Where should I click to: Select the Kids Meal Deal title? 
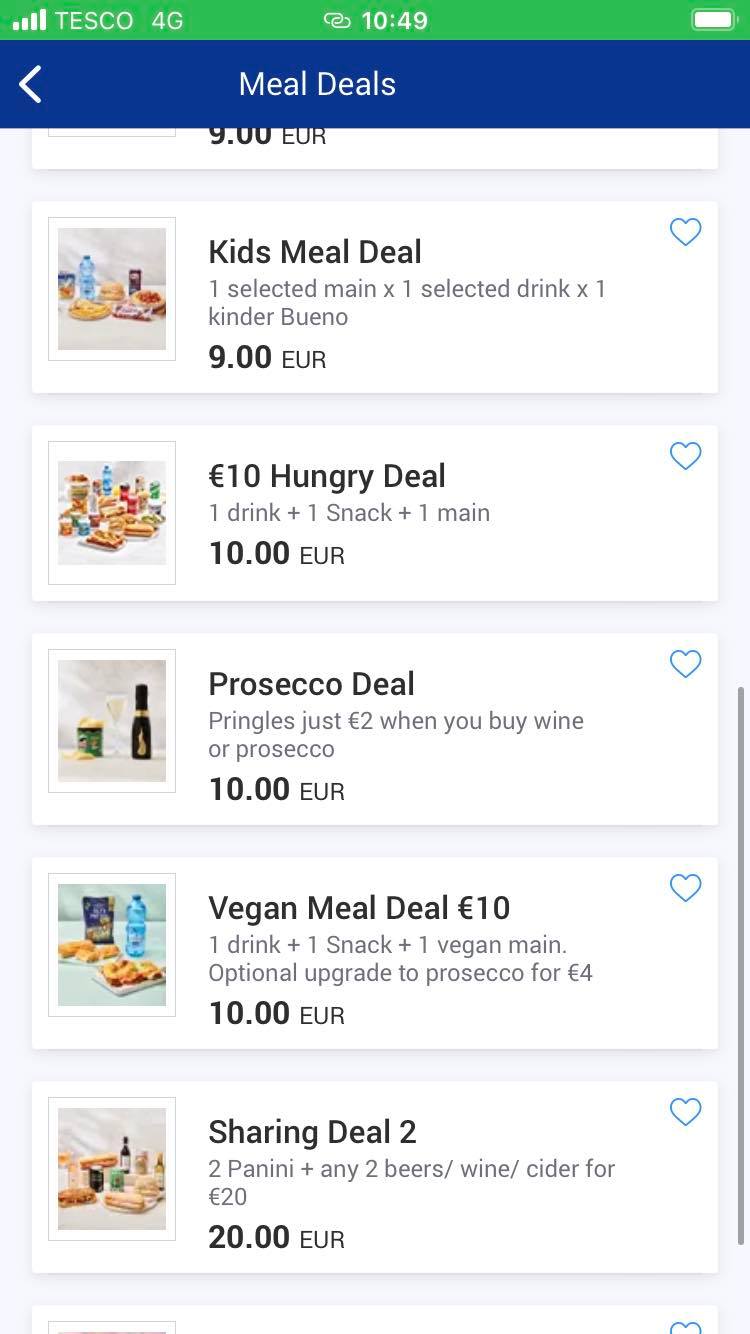(315, 252)
